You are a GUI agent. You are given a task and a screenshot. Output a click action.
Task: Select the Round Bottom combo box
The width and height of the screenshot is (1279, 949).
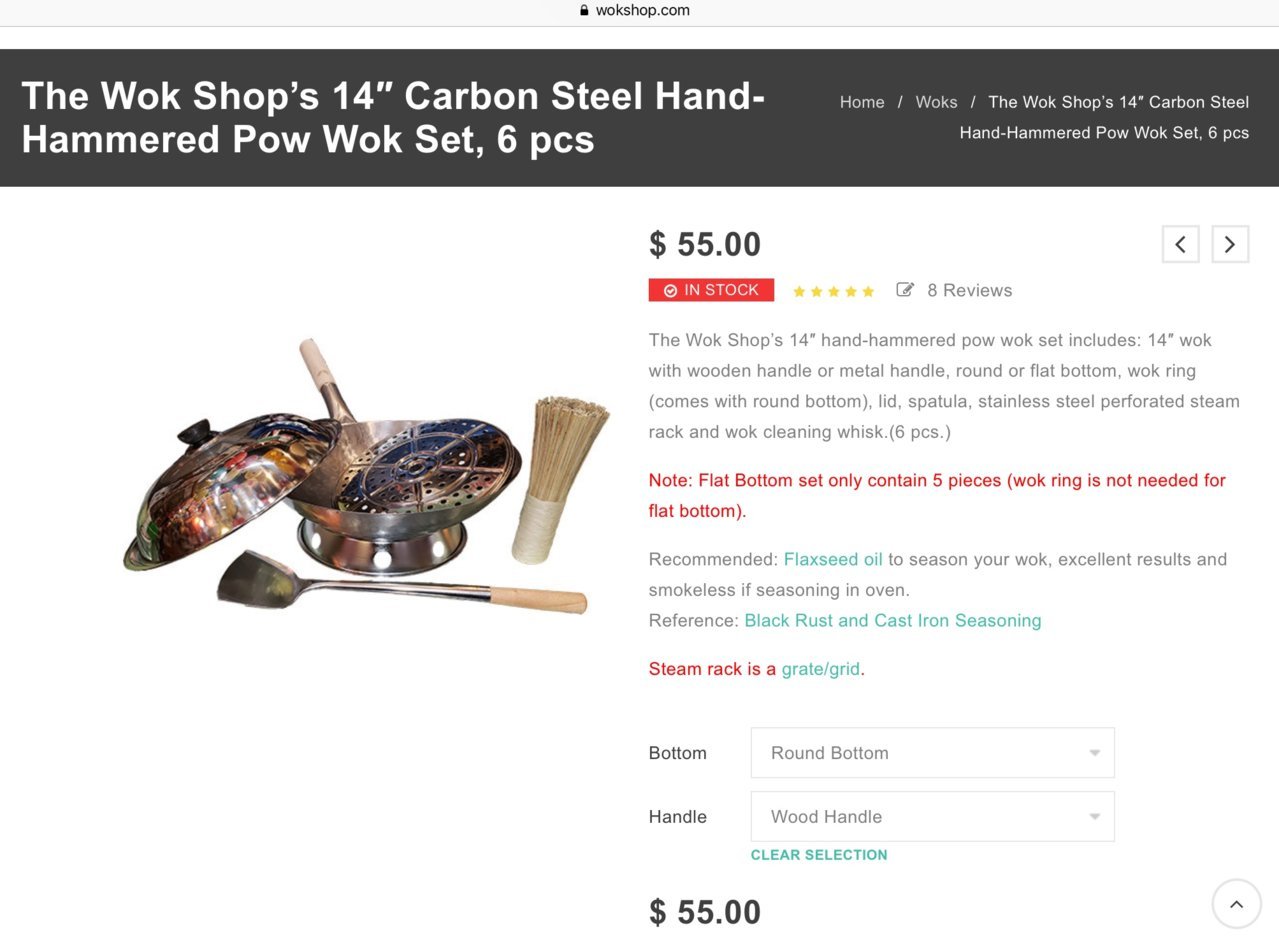pyautogui.click(x=932, y=753)
